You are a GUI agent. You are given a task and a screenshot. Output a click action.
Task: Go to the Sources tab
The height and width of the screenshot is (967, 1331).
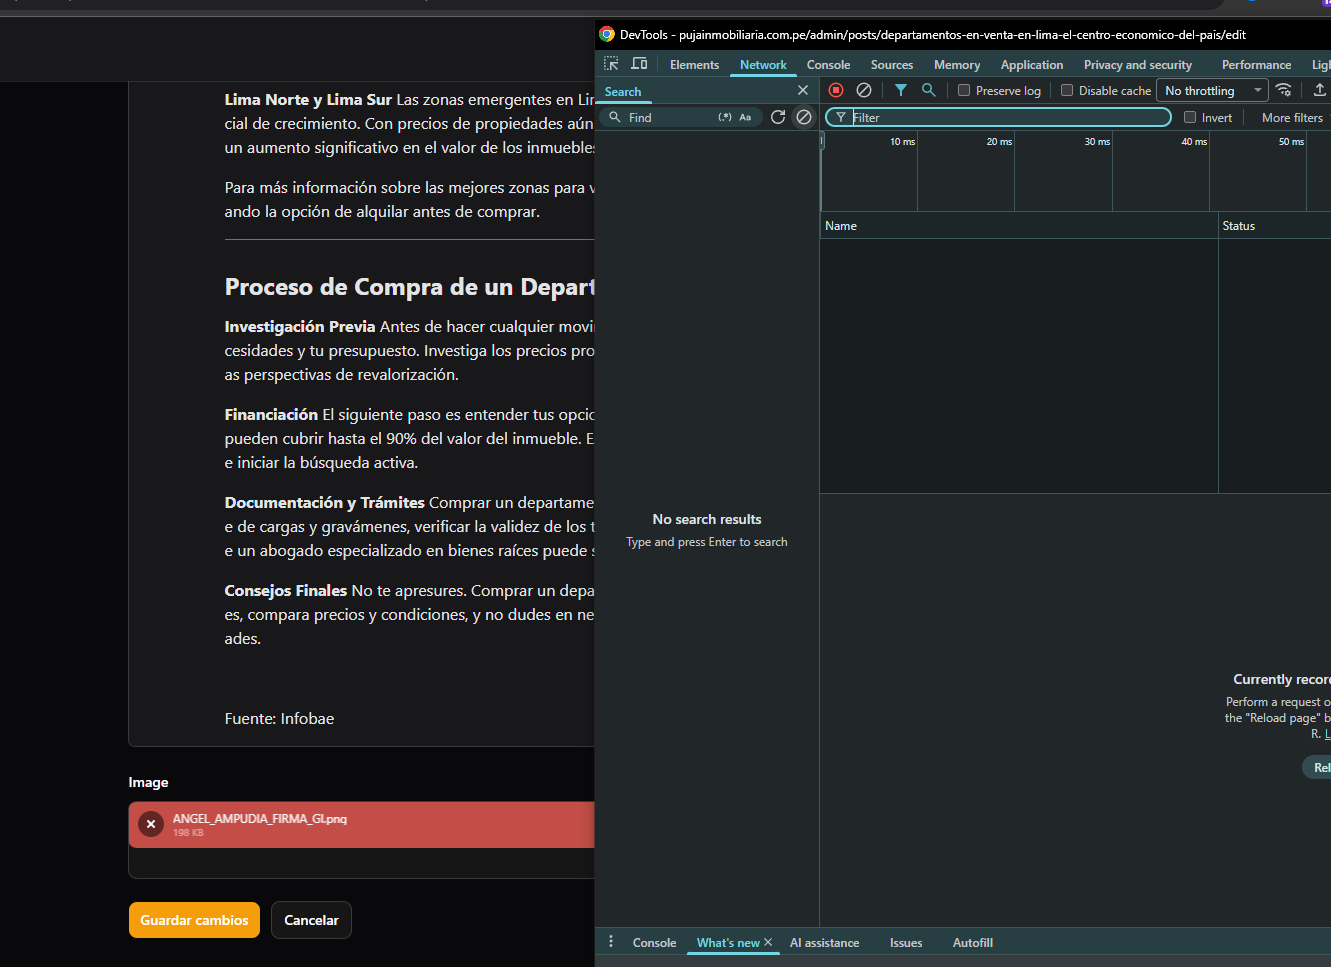click(x=892, y=64)
